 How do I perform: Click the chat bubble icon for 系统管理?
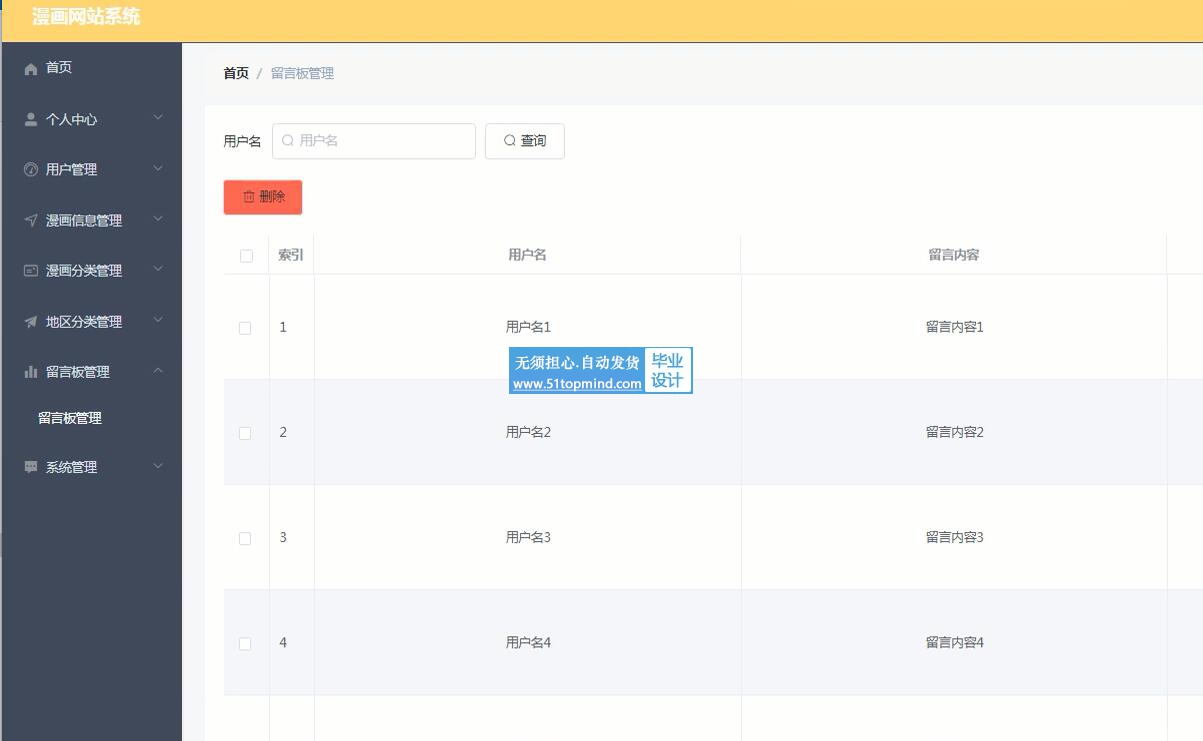click(30, 467)
